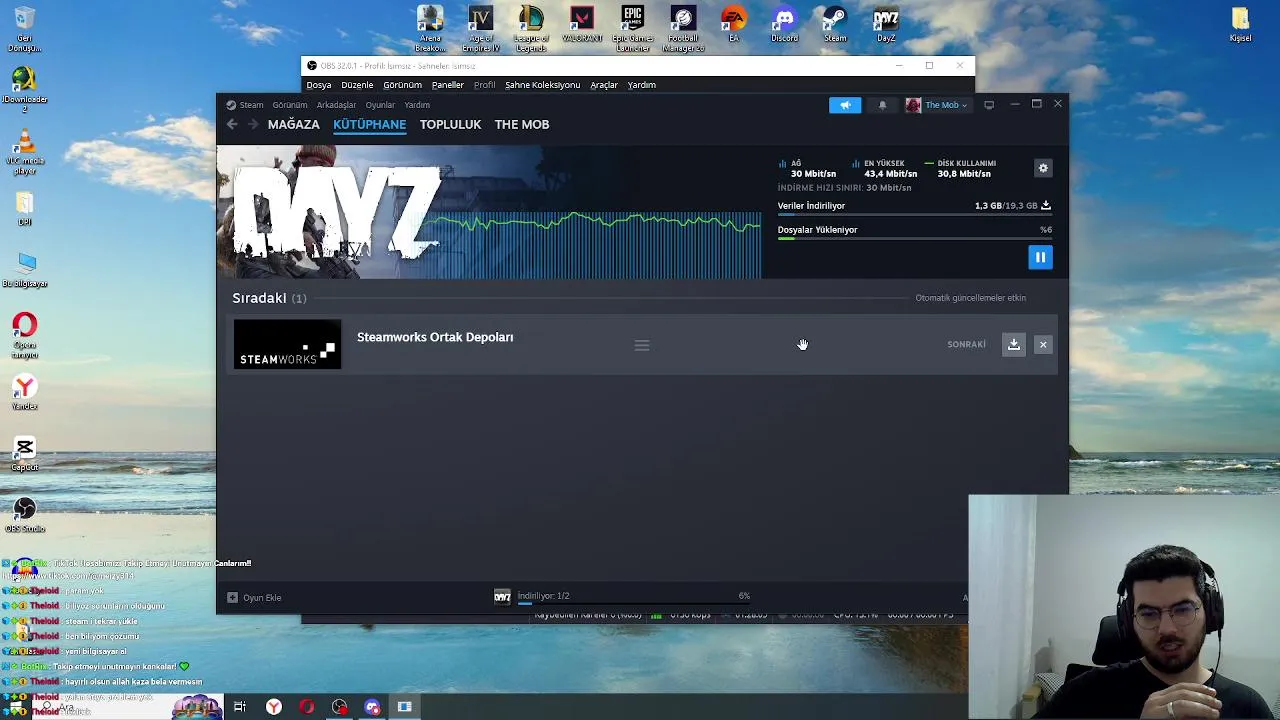Open Task View on the taskbar

click(x=240, y=707)
